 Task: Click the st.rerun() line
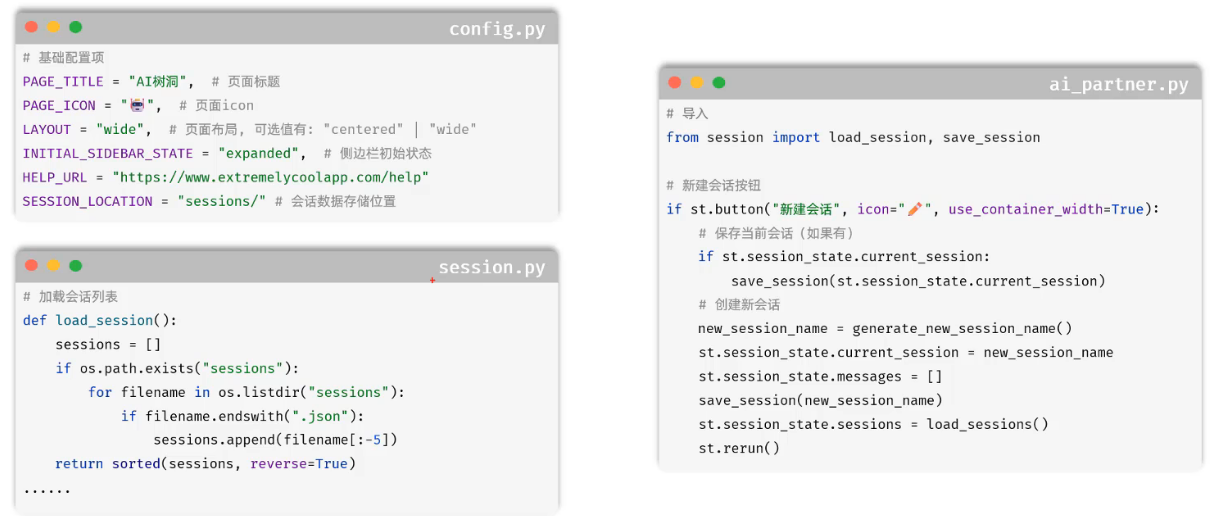click(x=739, y=448)
